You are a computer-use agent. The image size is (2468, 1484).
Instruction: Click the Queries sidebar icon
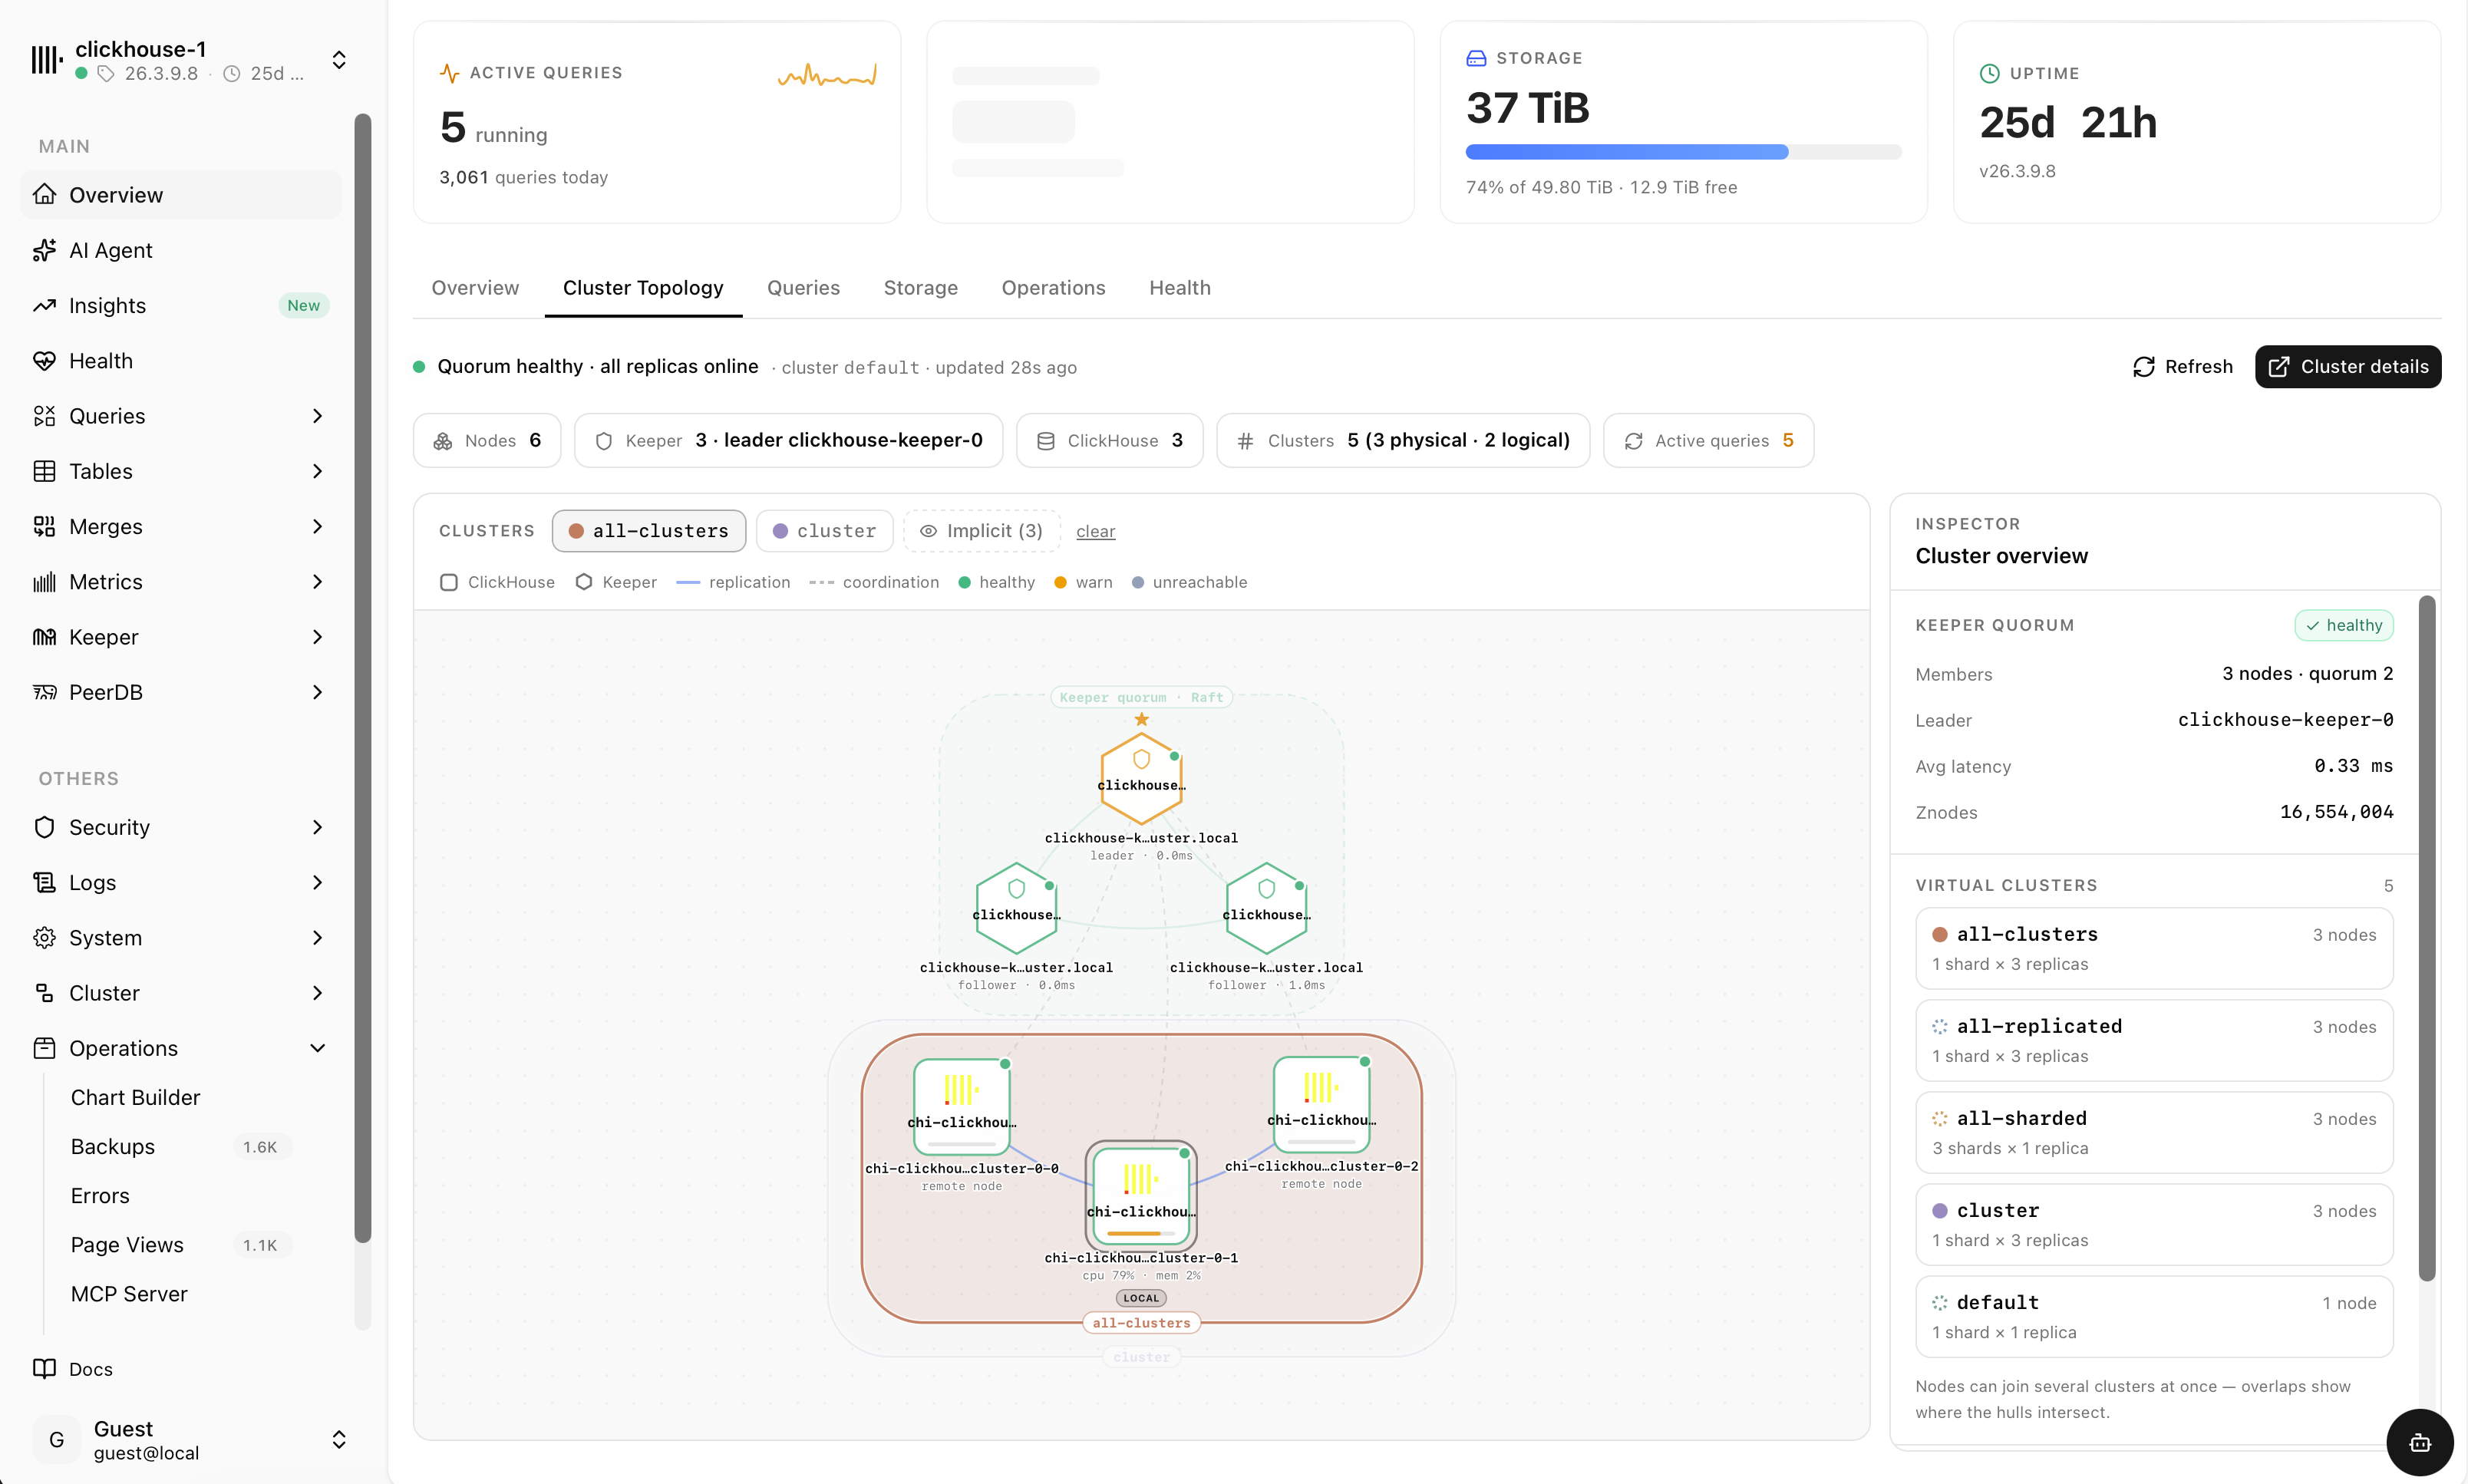[x=44, y=416]
